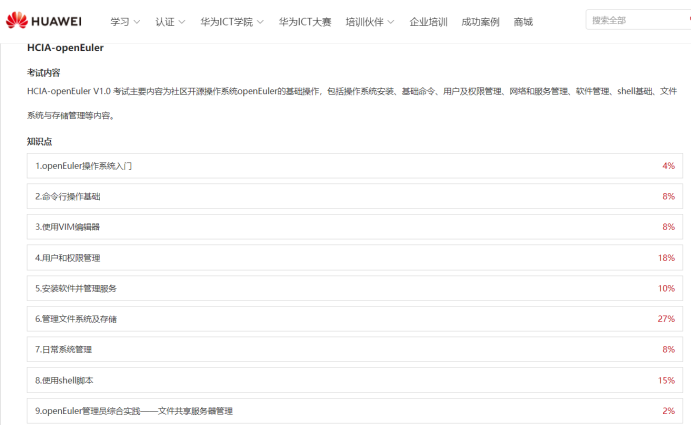Select the HCIA-openEuler heading
This screenshot has height=426, width=691.
point(65,48)
